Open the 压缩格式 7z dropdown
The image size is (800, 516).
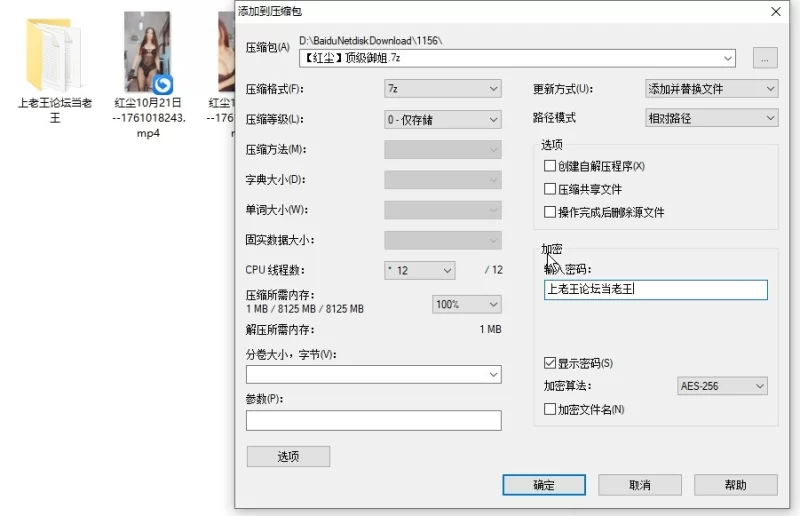point(443,89)
